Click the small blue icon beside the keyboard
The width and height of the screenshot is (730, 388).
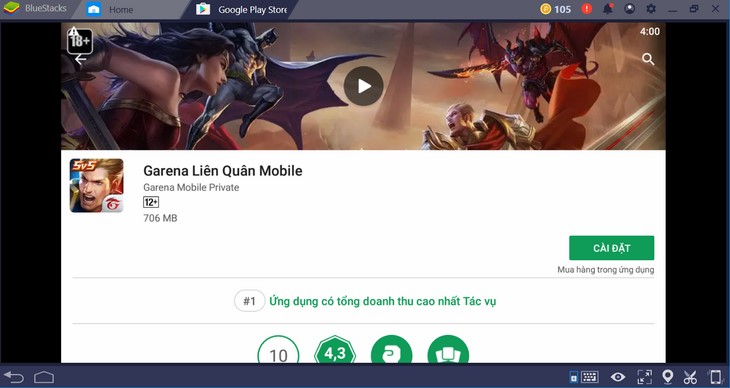tap(574, 377)
